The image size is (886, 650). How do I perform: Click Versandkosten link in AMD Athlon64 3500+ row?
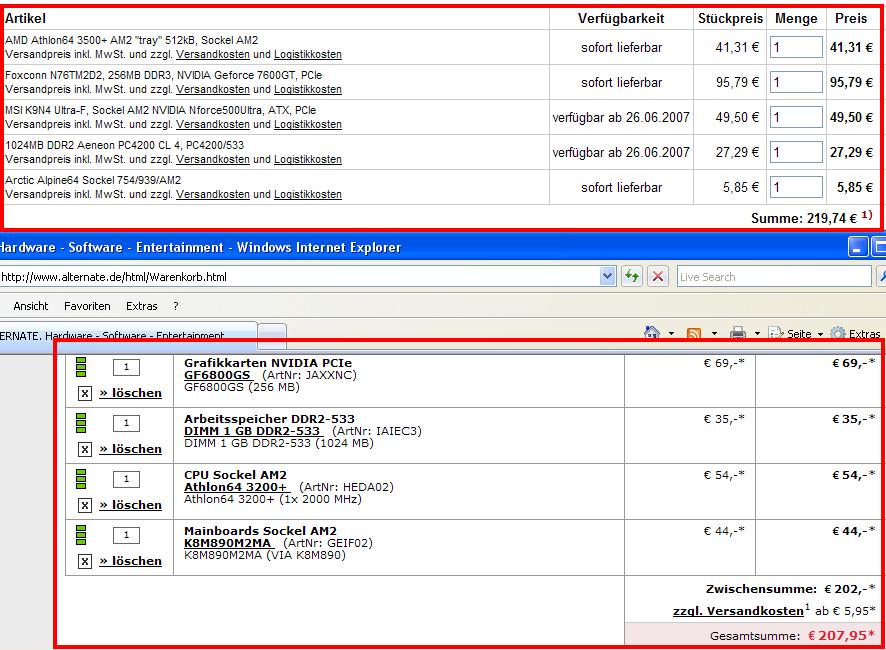[213, 54]
